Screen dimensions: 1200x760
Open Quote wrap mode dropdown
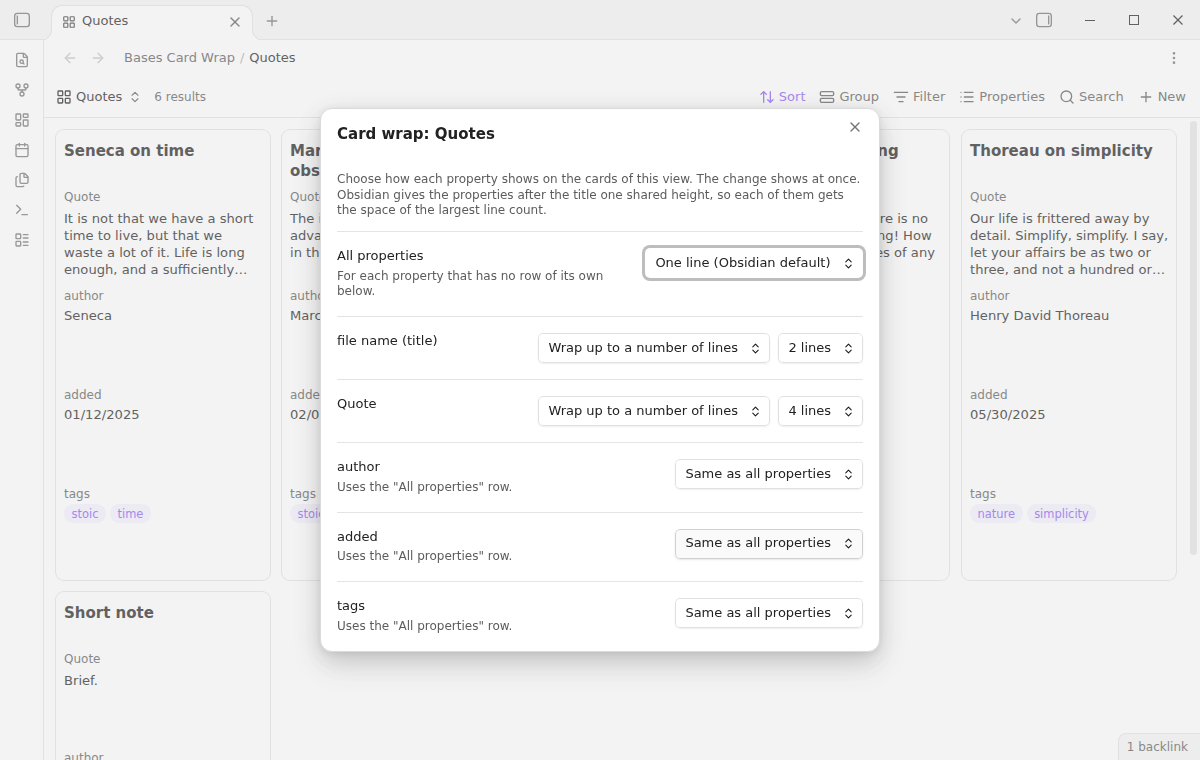click(x=654, y=411)
